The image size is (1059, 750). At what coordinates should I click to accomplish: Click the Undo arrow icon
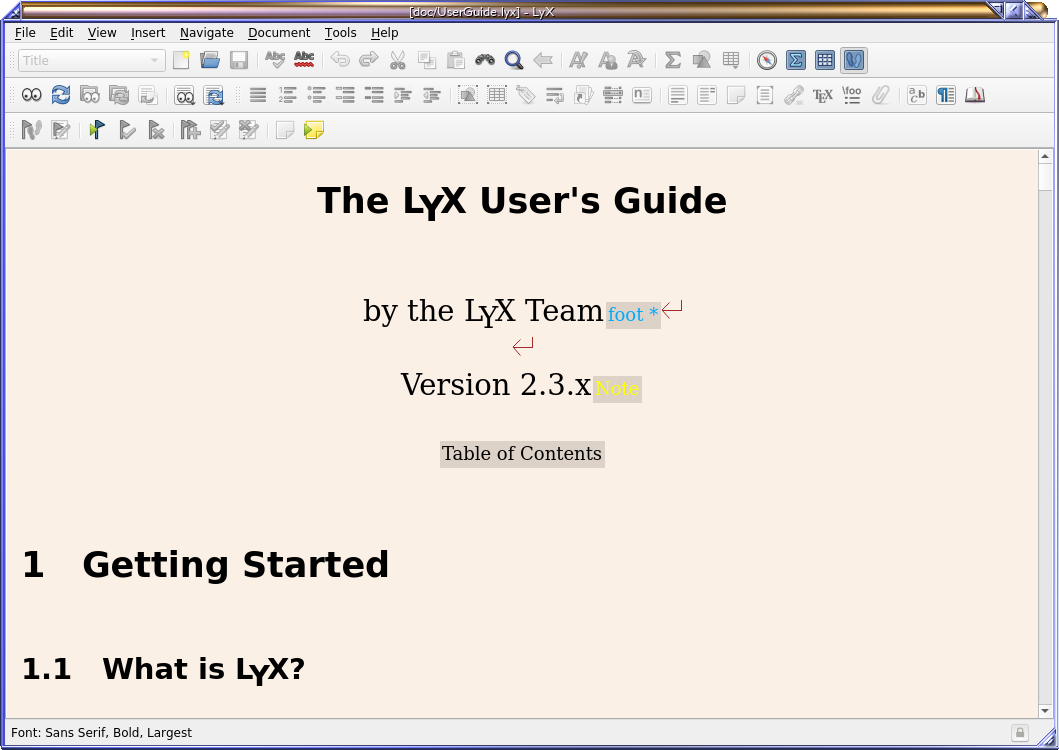point(340,60)
